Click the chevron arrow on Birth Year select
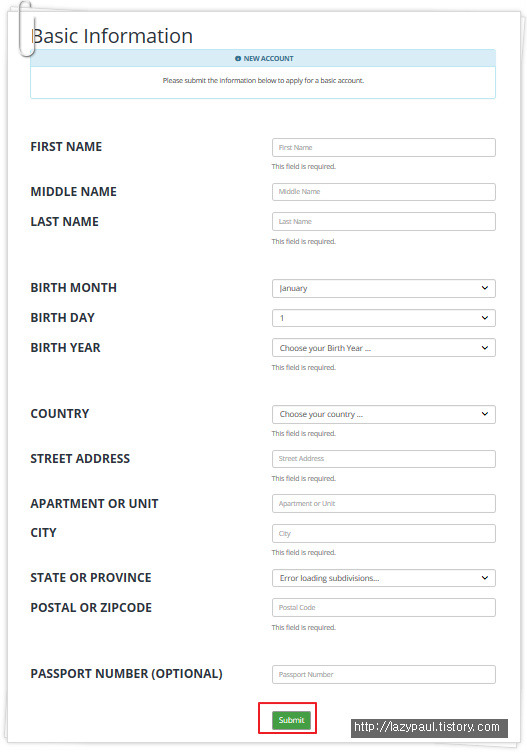 (485, 348)
